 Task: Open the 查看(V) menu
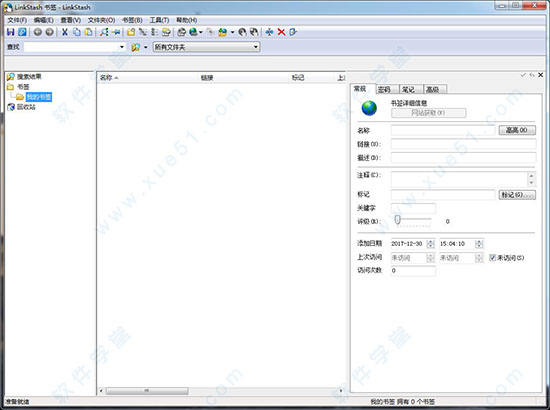[71, 20]
